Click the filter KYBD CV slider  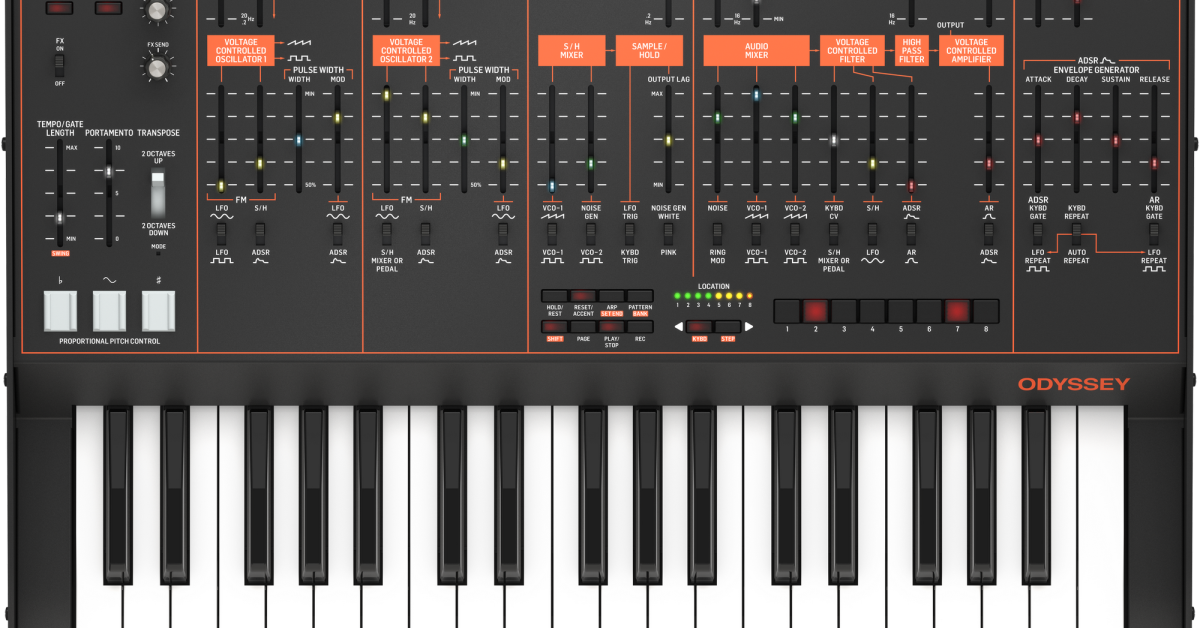(833, 140)
